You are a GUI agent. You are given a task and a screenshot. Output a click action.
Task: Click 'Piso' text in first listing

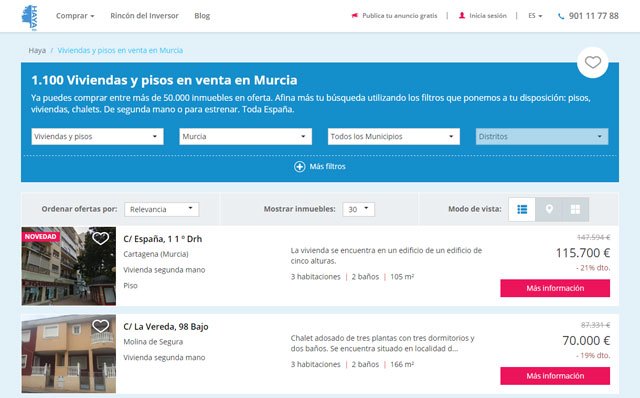(x=131, y=286)
